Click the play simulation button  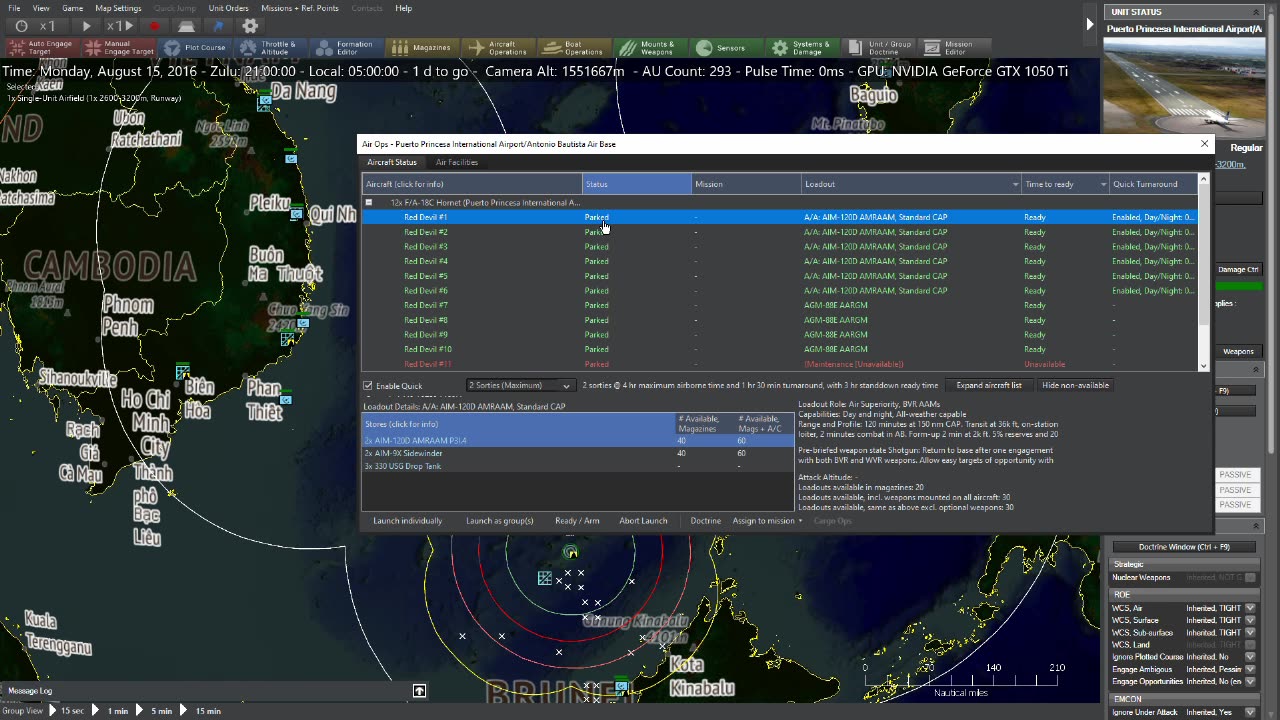pyautogui.click(x=87, y=26)
